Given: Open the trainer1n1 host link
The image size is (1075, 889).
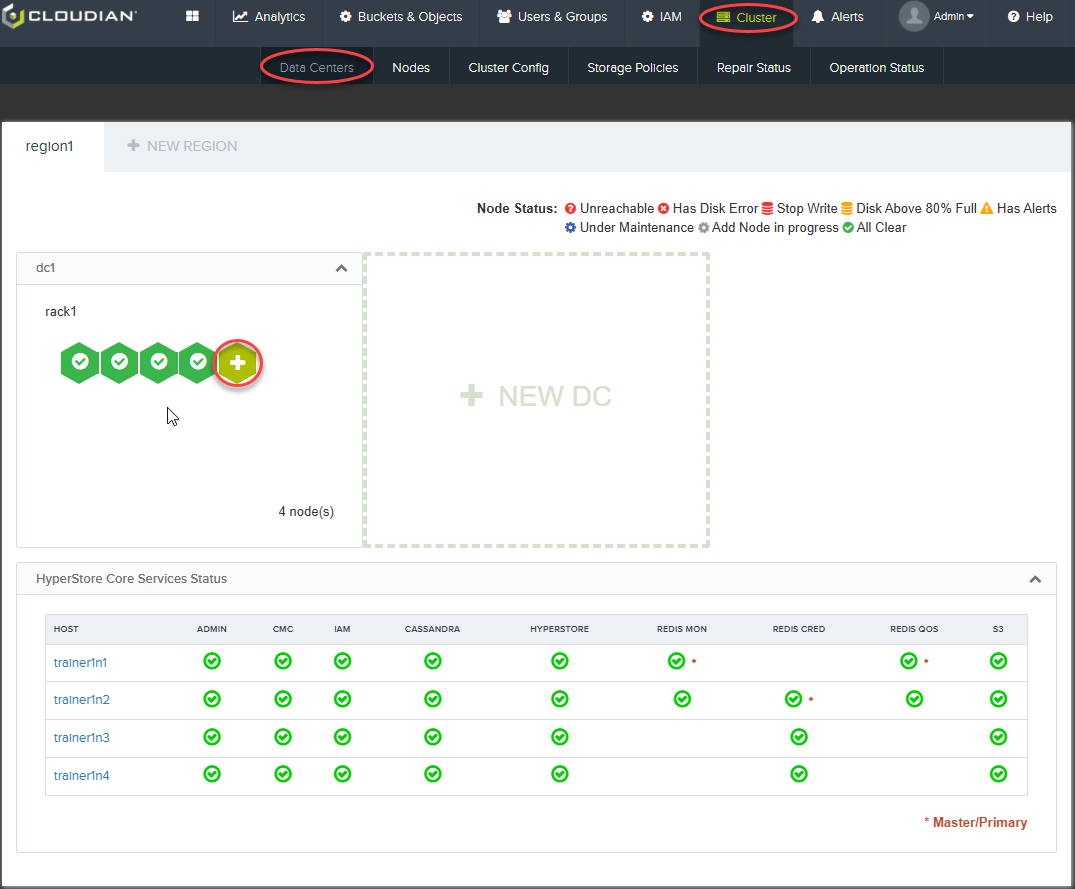Looking at the screenshot, I should click(80, 662).
